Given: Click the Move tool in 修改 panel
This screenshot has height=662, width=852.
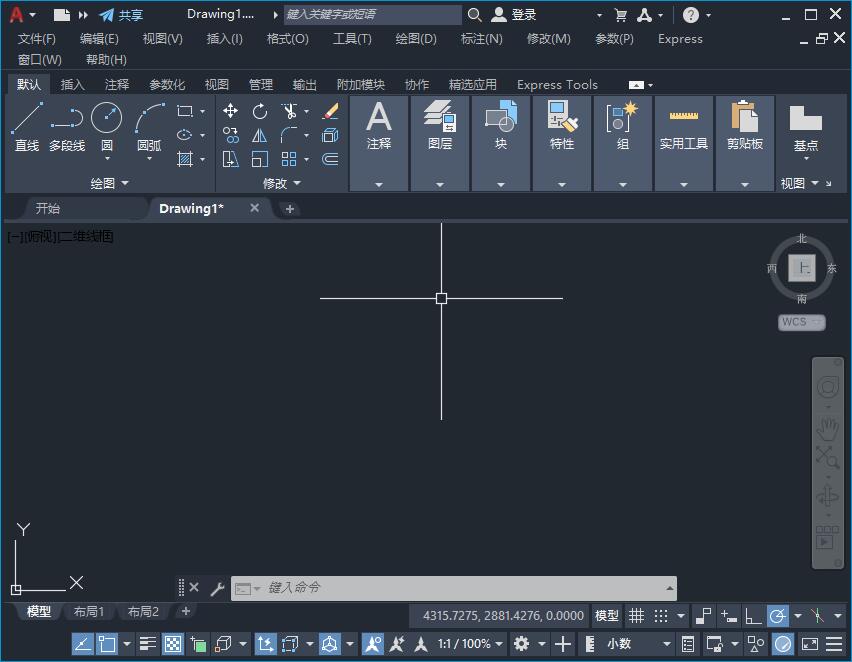Looking at the screenshot, I should 231,111.
